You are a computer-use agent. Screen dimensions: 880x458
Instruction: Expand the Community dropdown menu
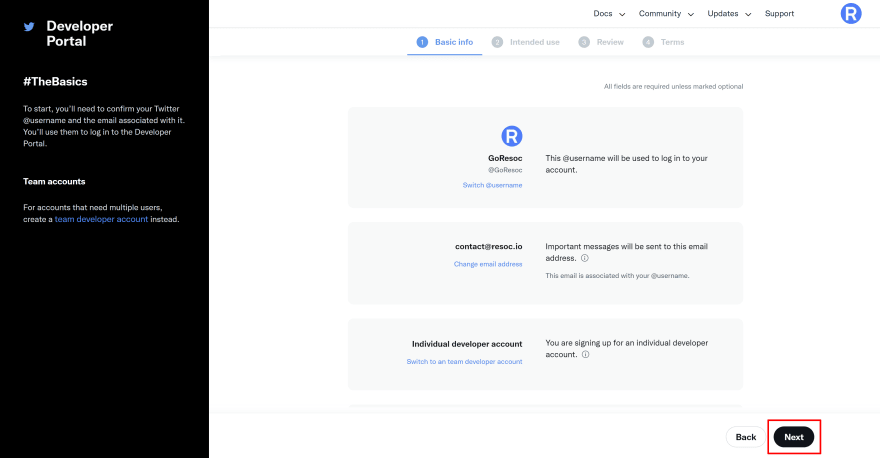[x=666, y=13]
